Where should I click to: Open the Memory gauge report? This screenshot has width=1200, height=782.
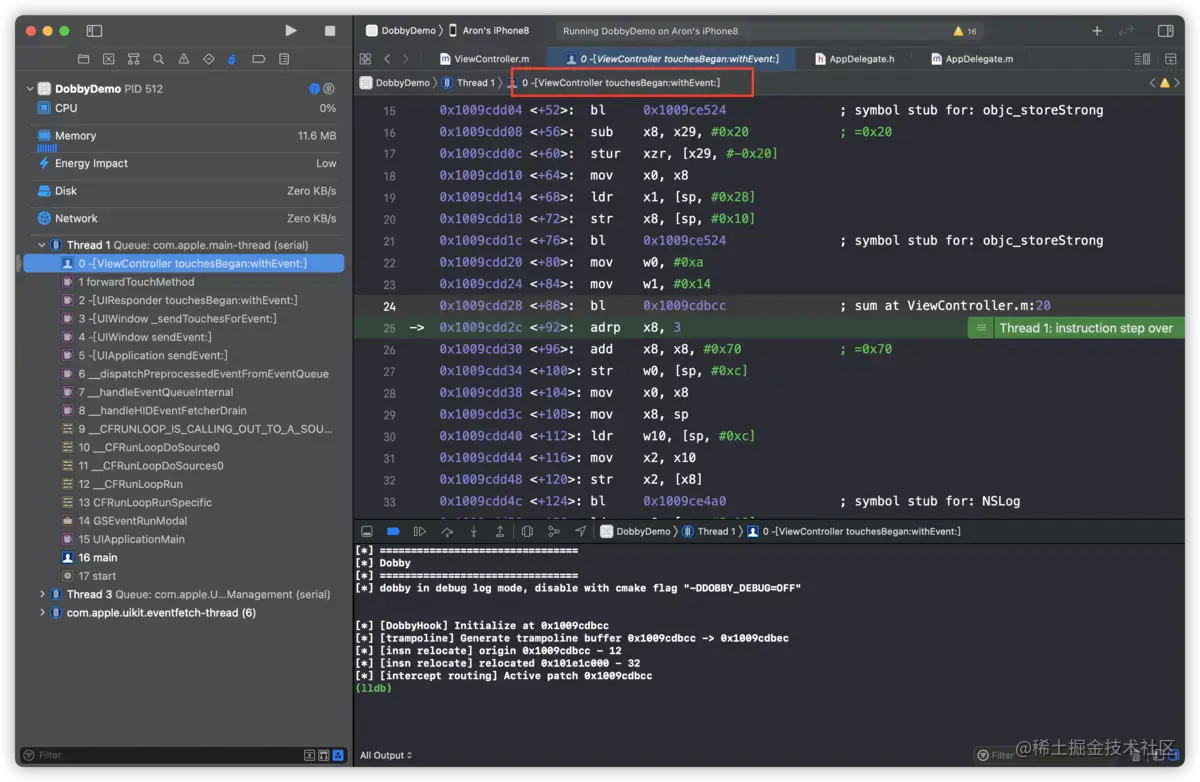pos(76,136)
